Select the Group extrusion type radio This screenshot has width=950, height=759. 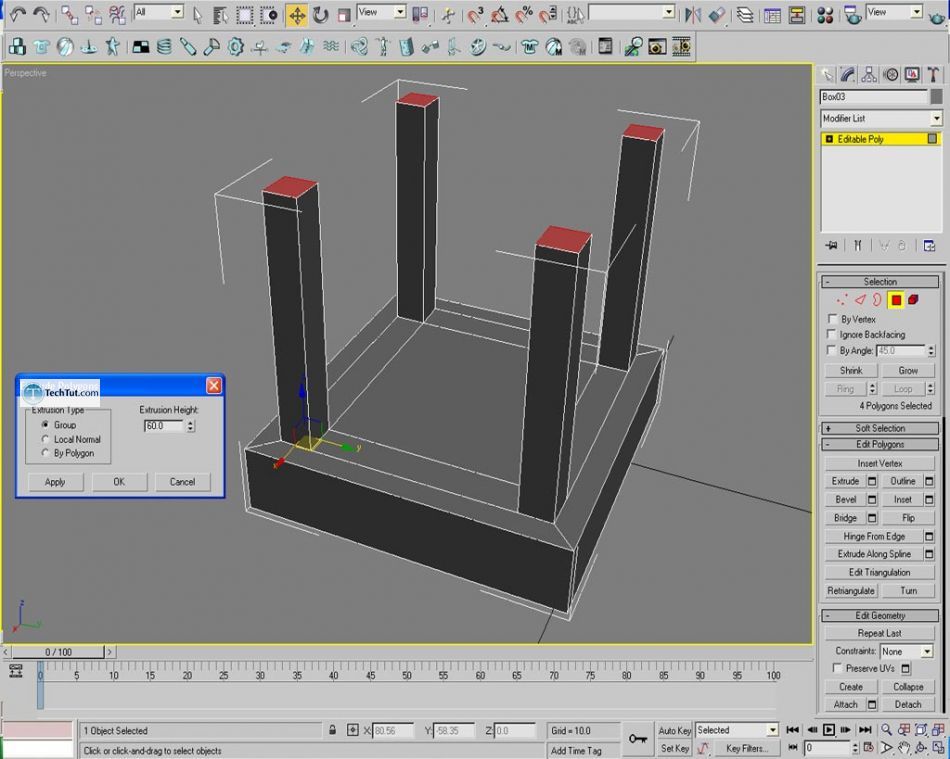[45, 425]
